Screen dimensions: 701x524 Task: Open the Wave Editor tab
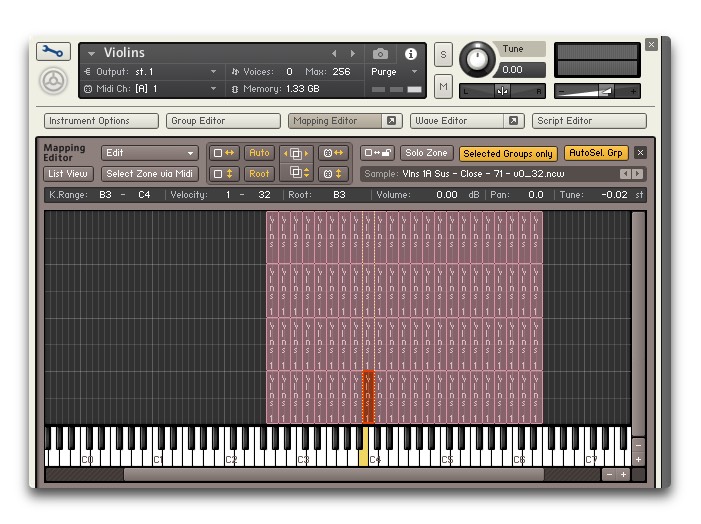pyautogui.click(x=457, y=121)
